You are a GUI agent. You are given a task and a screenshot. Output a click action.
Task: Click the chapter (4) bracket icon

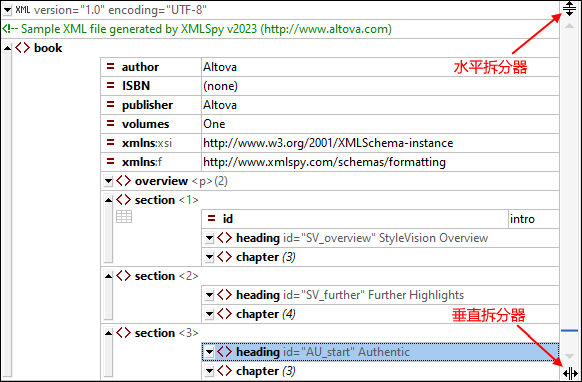[225, 314]
